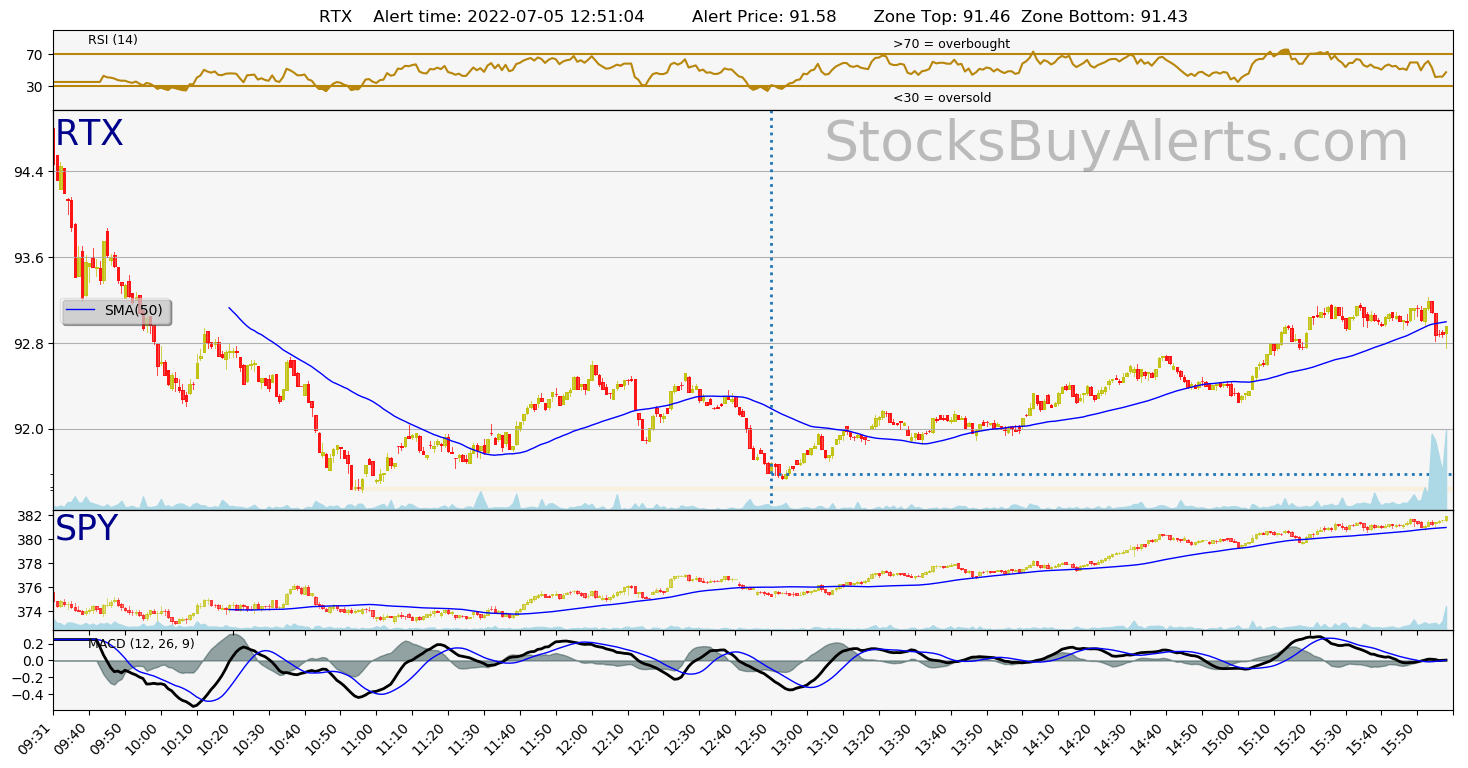This screenshot has height=768, width=1468.
Task: Click the MACD 0.2 axis label
Action: 33,644
